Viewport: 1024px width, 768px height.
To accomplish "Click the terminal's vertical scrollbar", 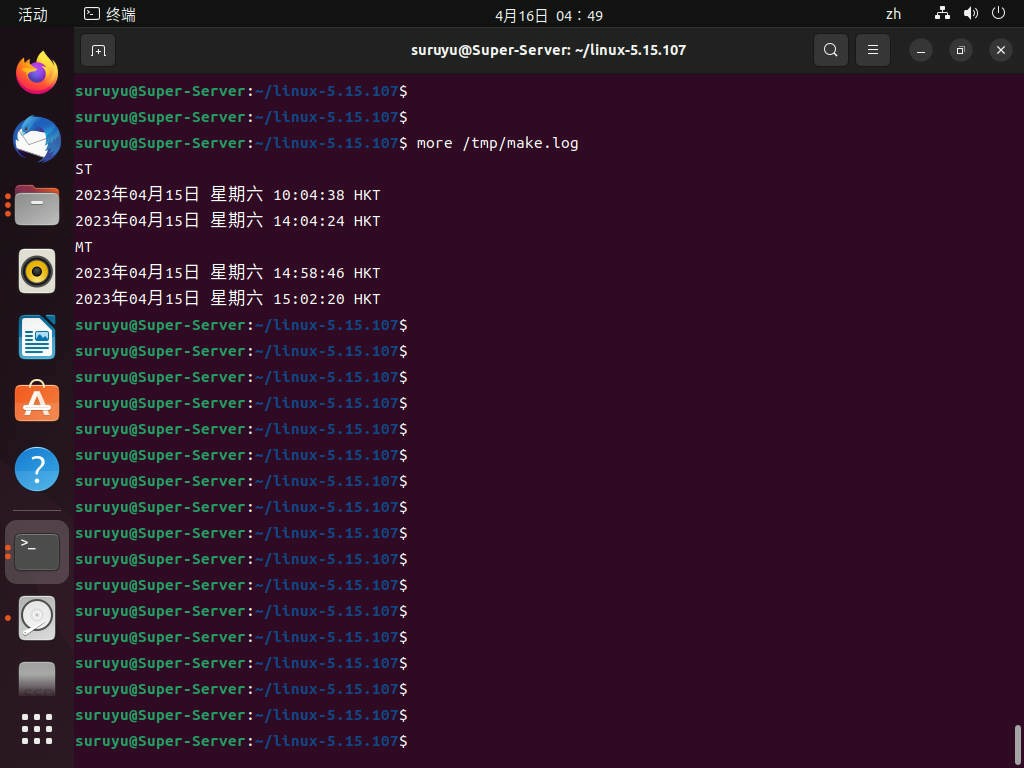I will pyautogui.click(x=1018, y=744).
